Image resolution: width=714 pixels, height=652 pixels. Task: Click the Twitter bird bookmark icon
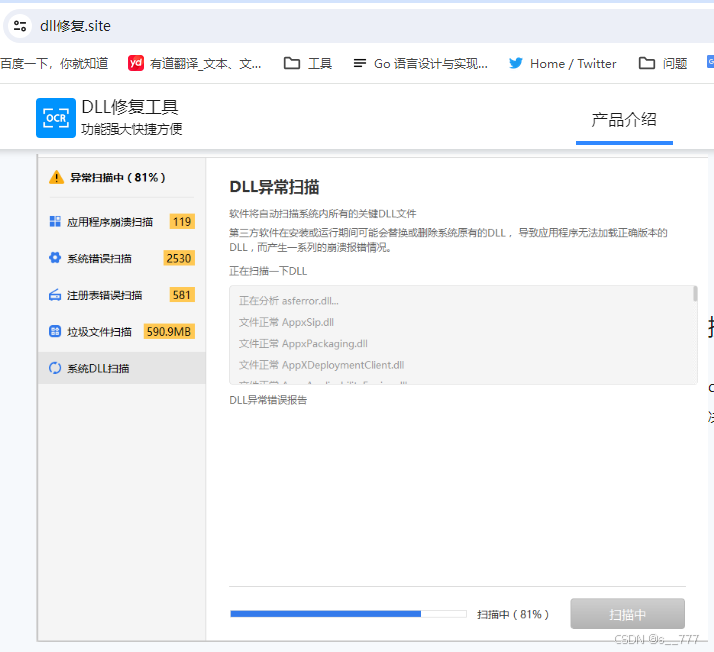point(515,63)
